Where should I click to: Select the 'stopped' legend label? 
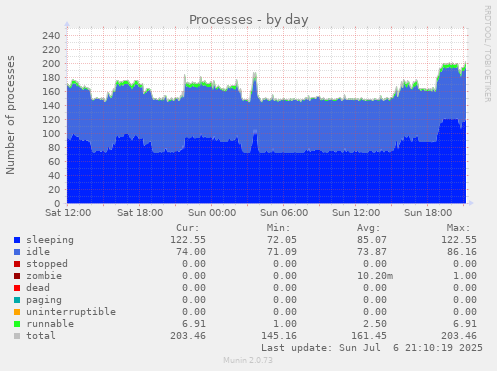click(x=47, y=264)
